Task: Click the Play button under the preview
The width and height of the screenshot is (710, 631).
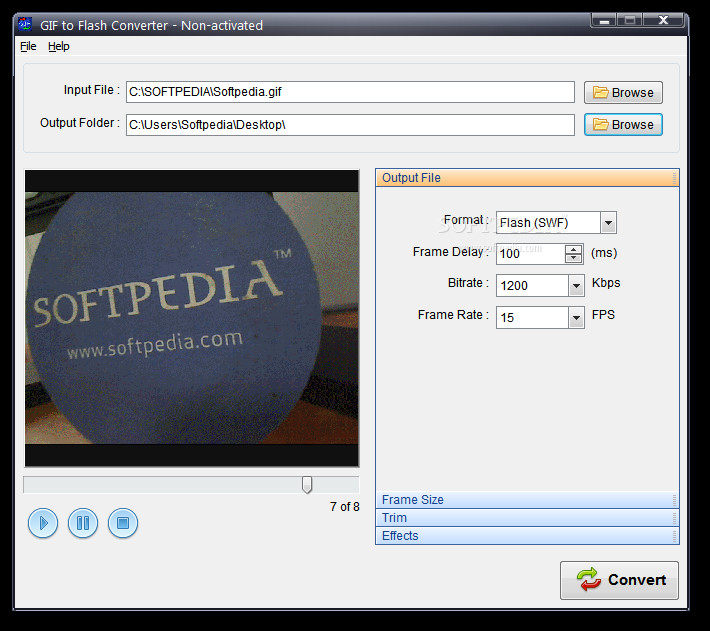Action: tap(43, 523)
